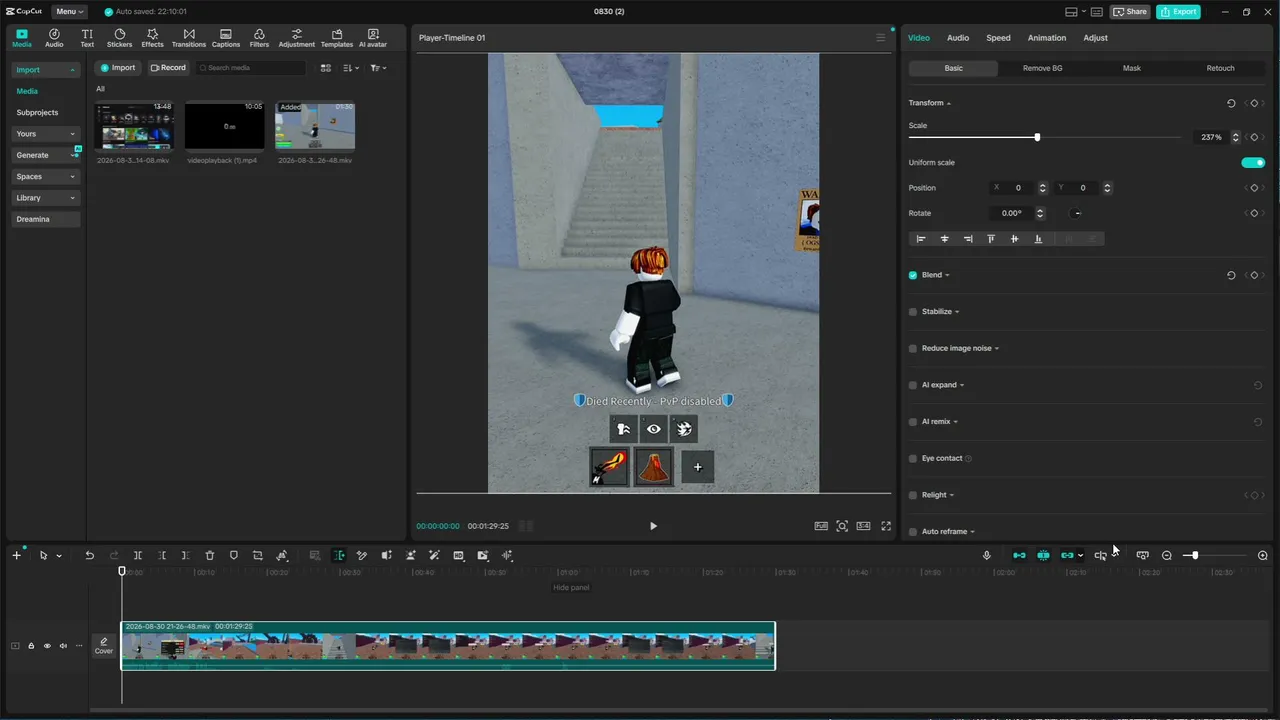The width and height of the screenshot is (1280, 720).
Task: Enable the Eye contact checkbox
Action: pos(913,458)
